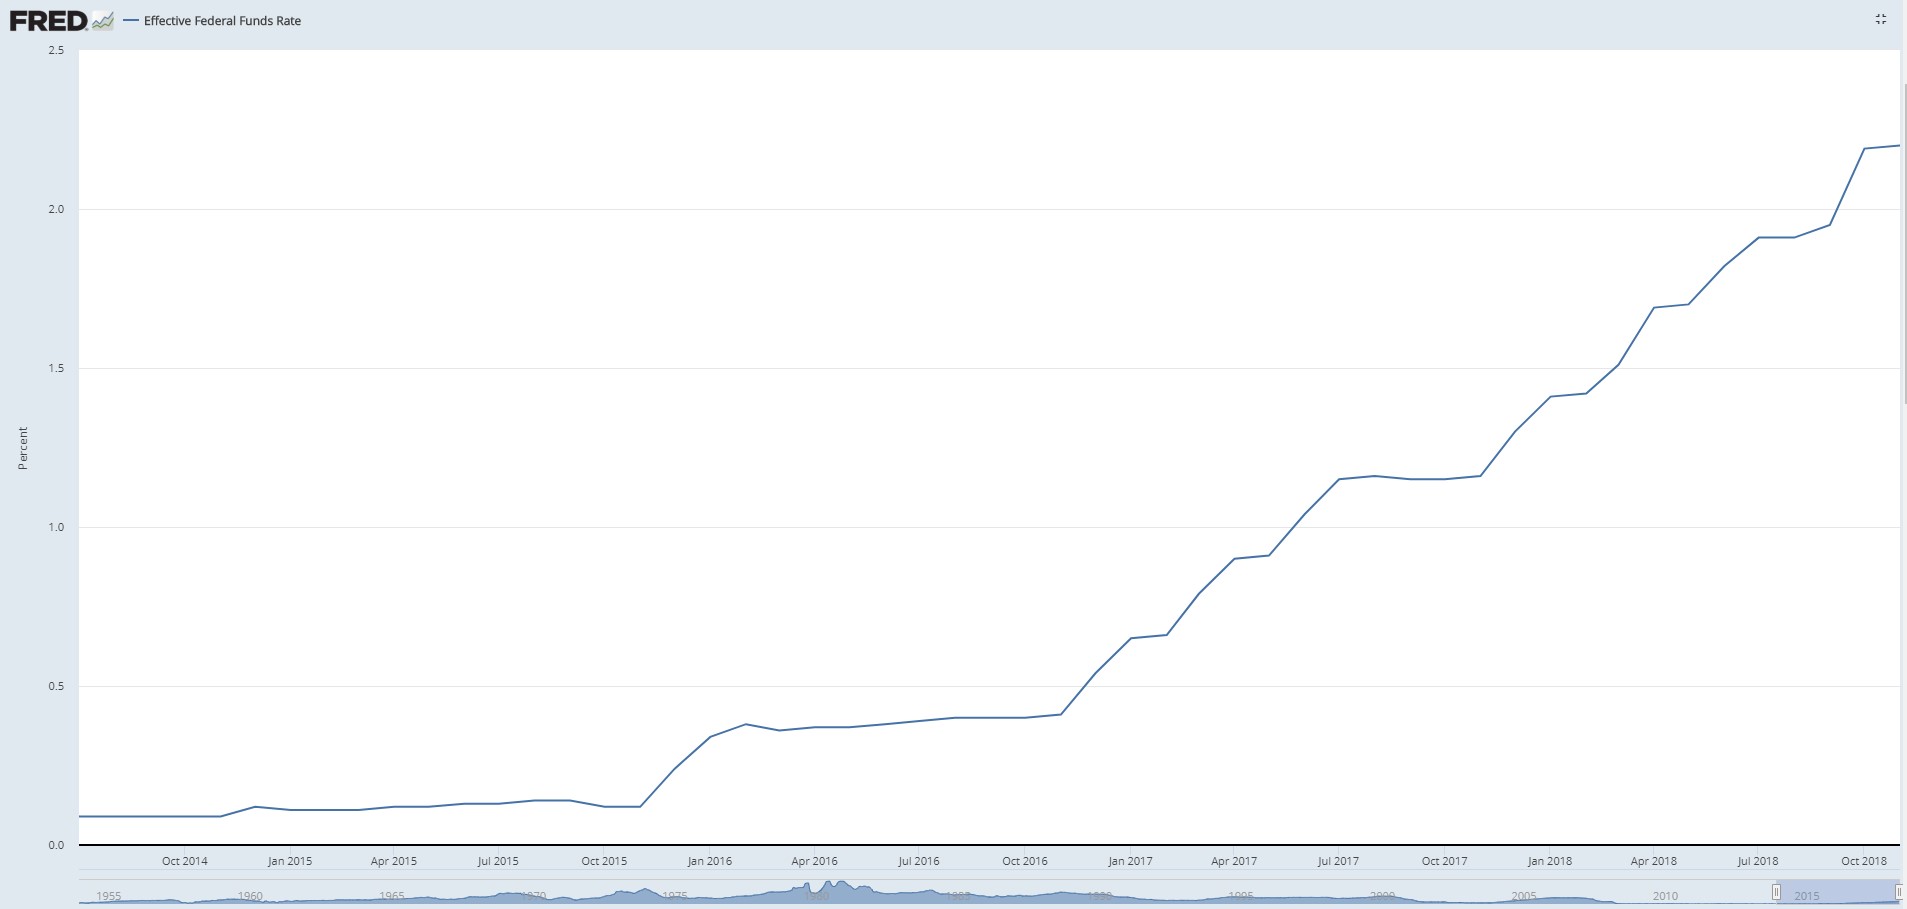The width and height of the screenshot is (1907, 909).
Task: Click the 'Jul 2017' x-axis label
Action: (x=1338, y=861)
